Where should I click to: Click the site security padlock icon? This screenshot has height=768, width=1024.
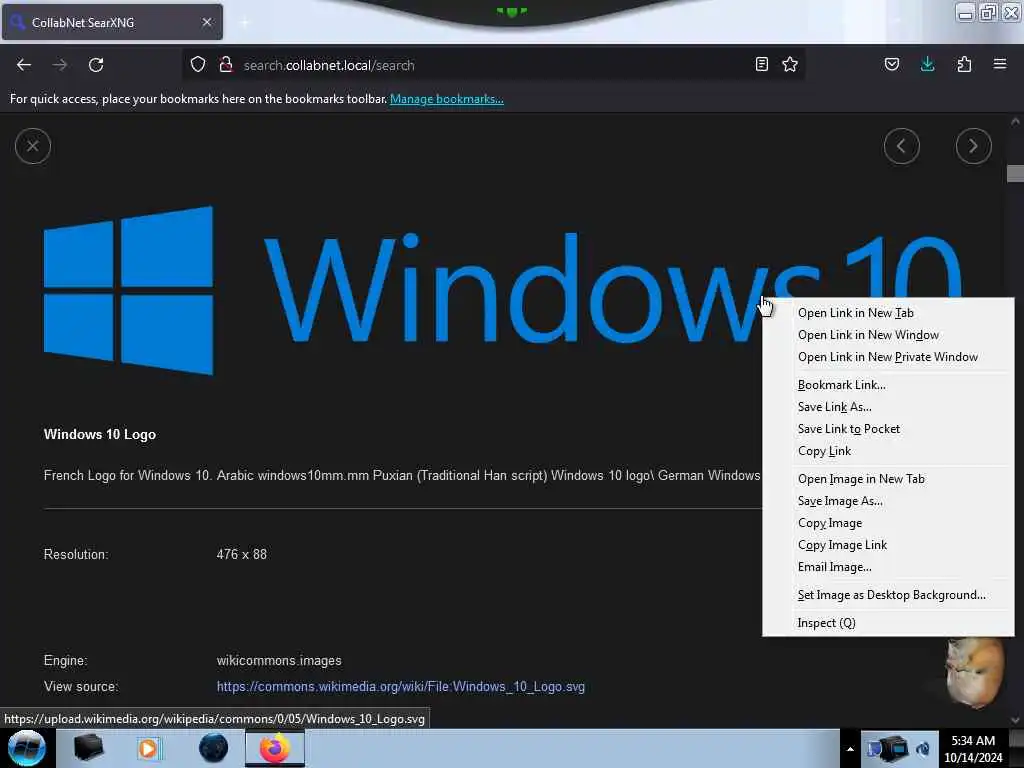pos(226,64)
